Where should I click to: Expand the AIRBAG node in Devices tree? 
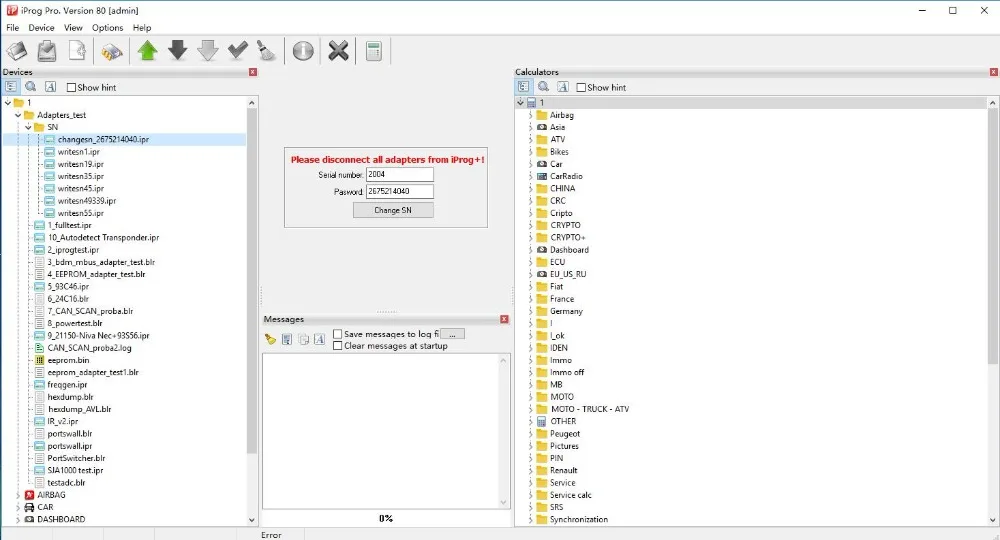click(18, 495)
